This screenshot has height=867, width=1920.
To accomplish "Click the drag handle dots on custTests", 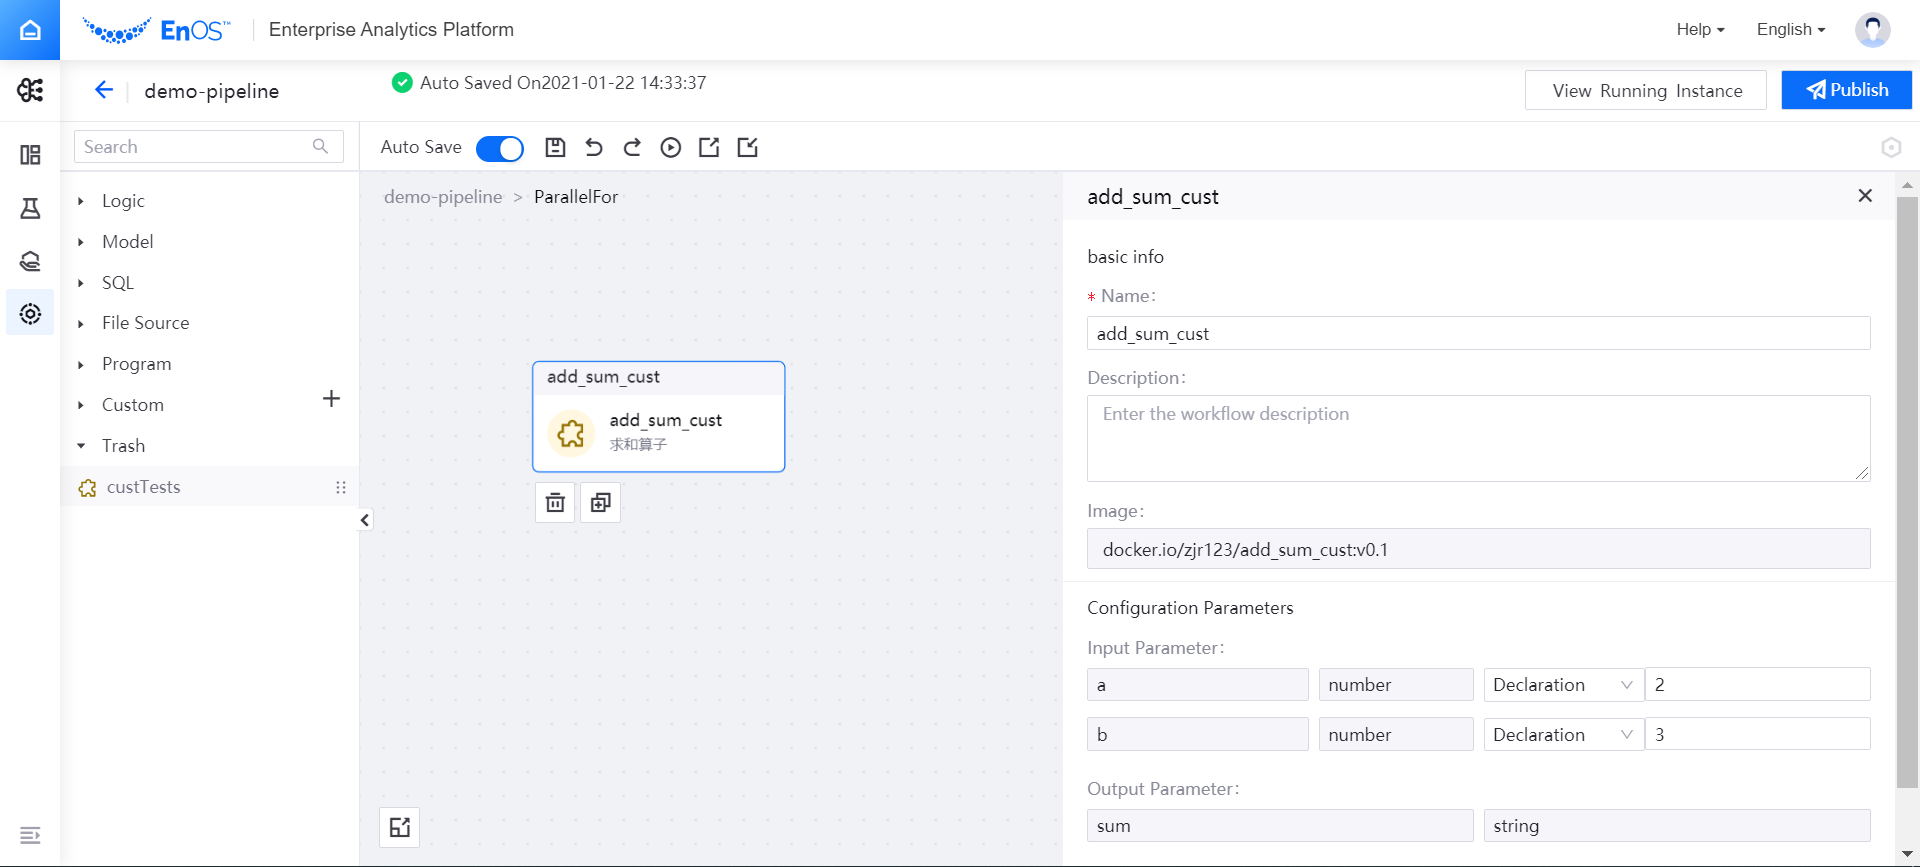I will coord(341,487).
